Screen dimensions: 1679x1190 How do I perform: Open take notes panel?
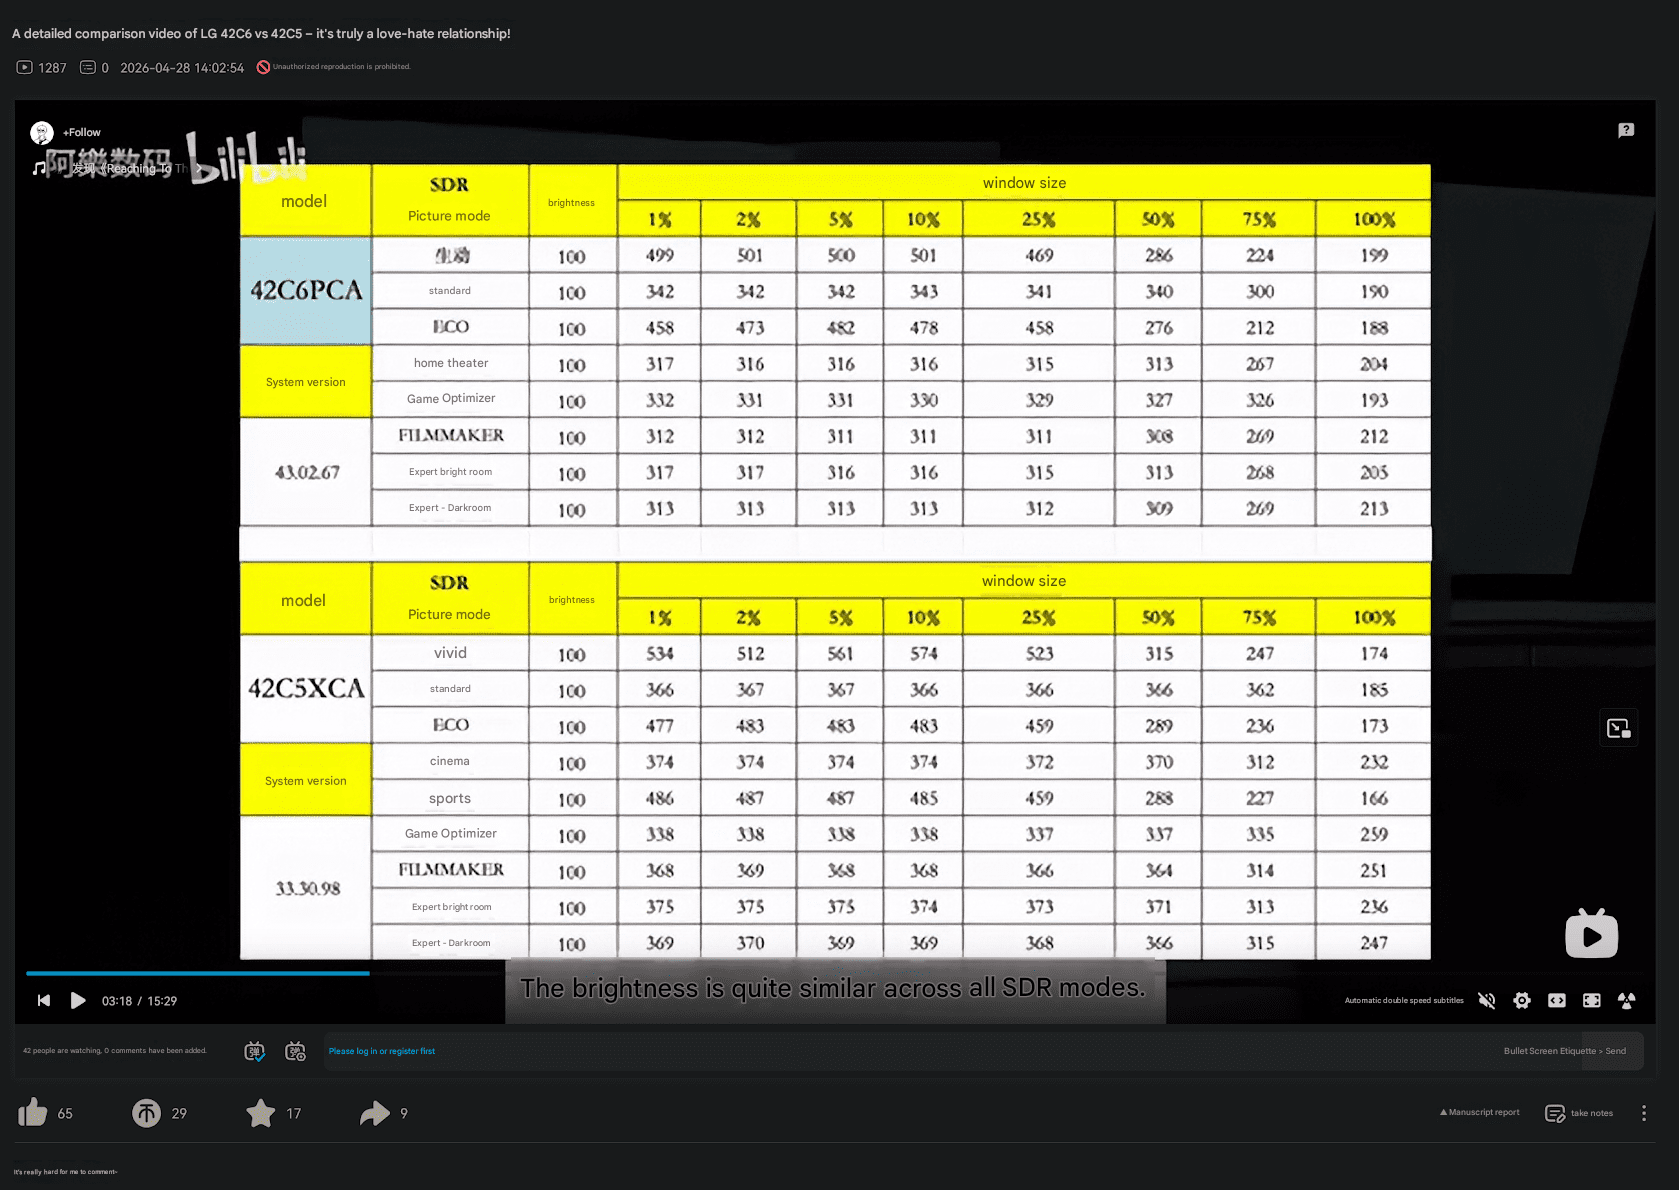pyautogui.click(x=1580, y=1113)
